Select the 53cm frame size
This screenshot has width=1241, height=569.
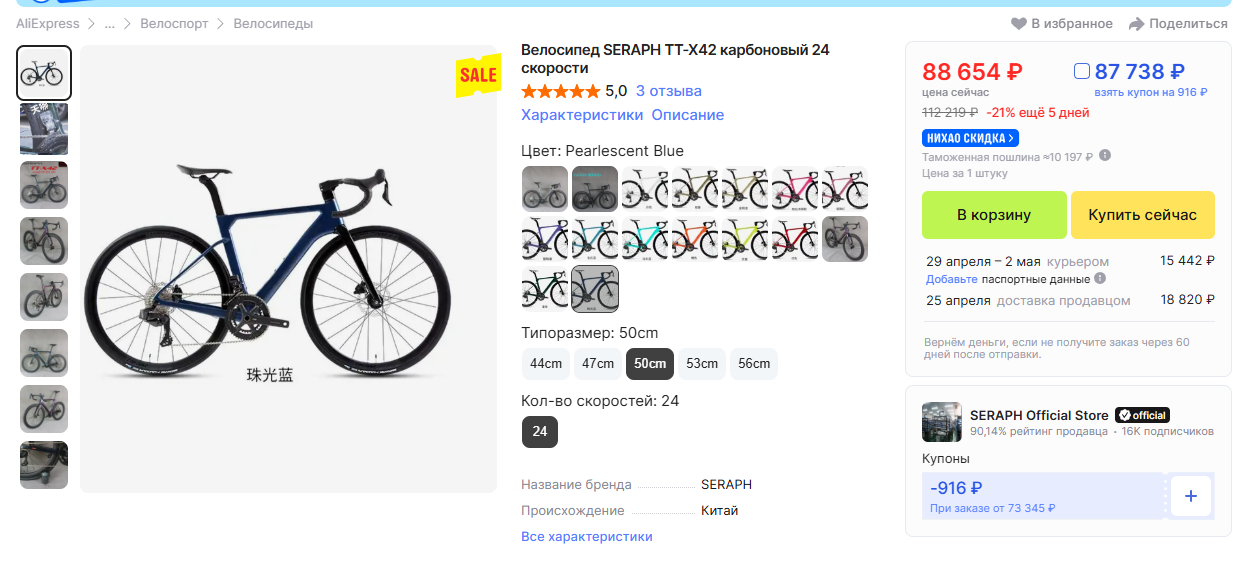702,364
